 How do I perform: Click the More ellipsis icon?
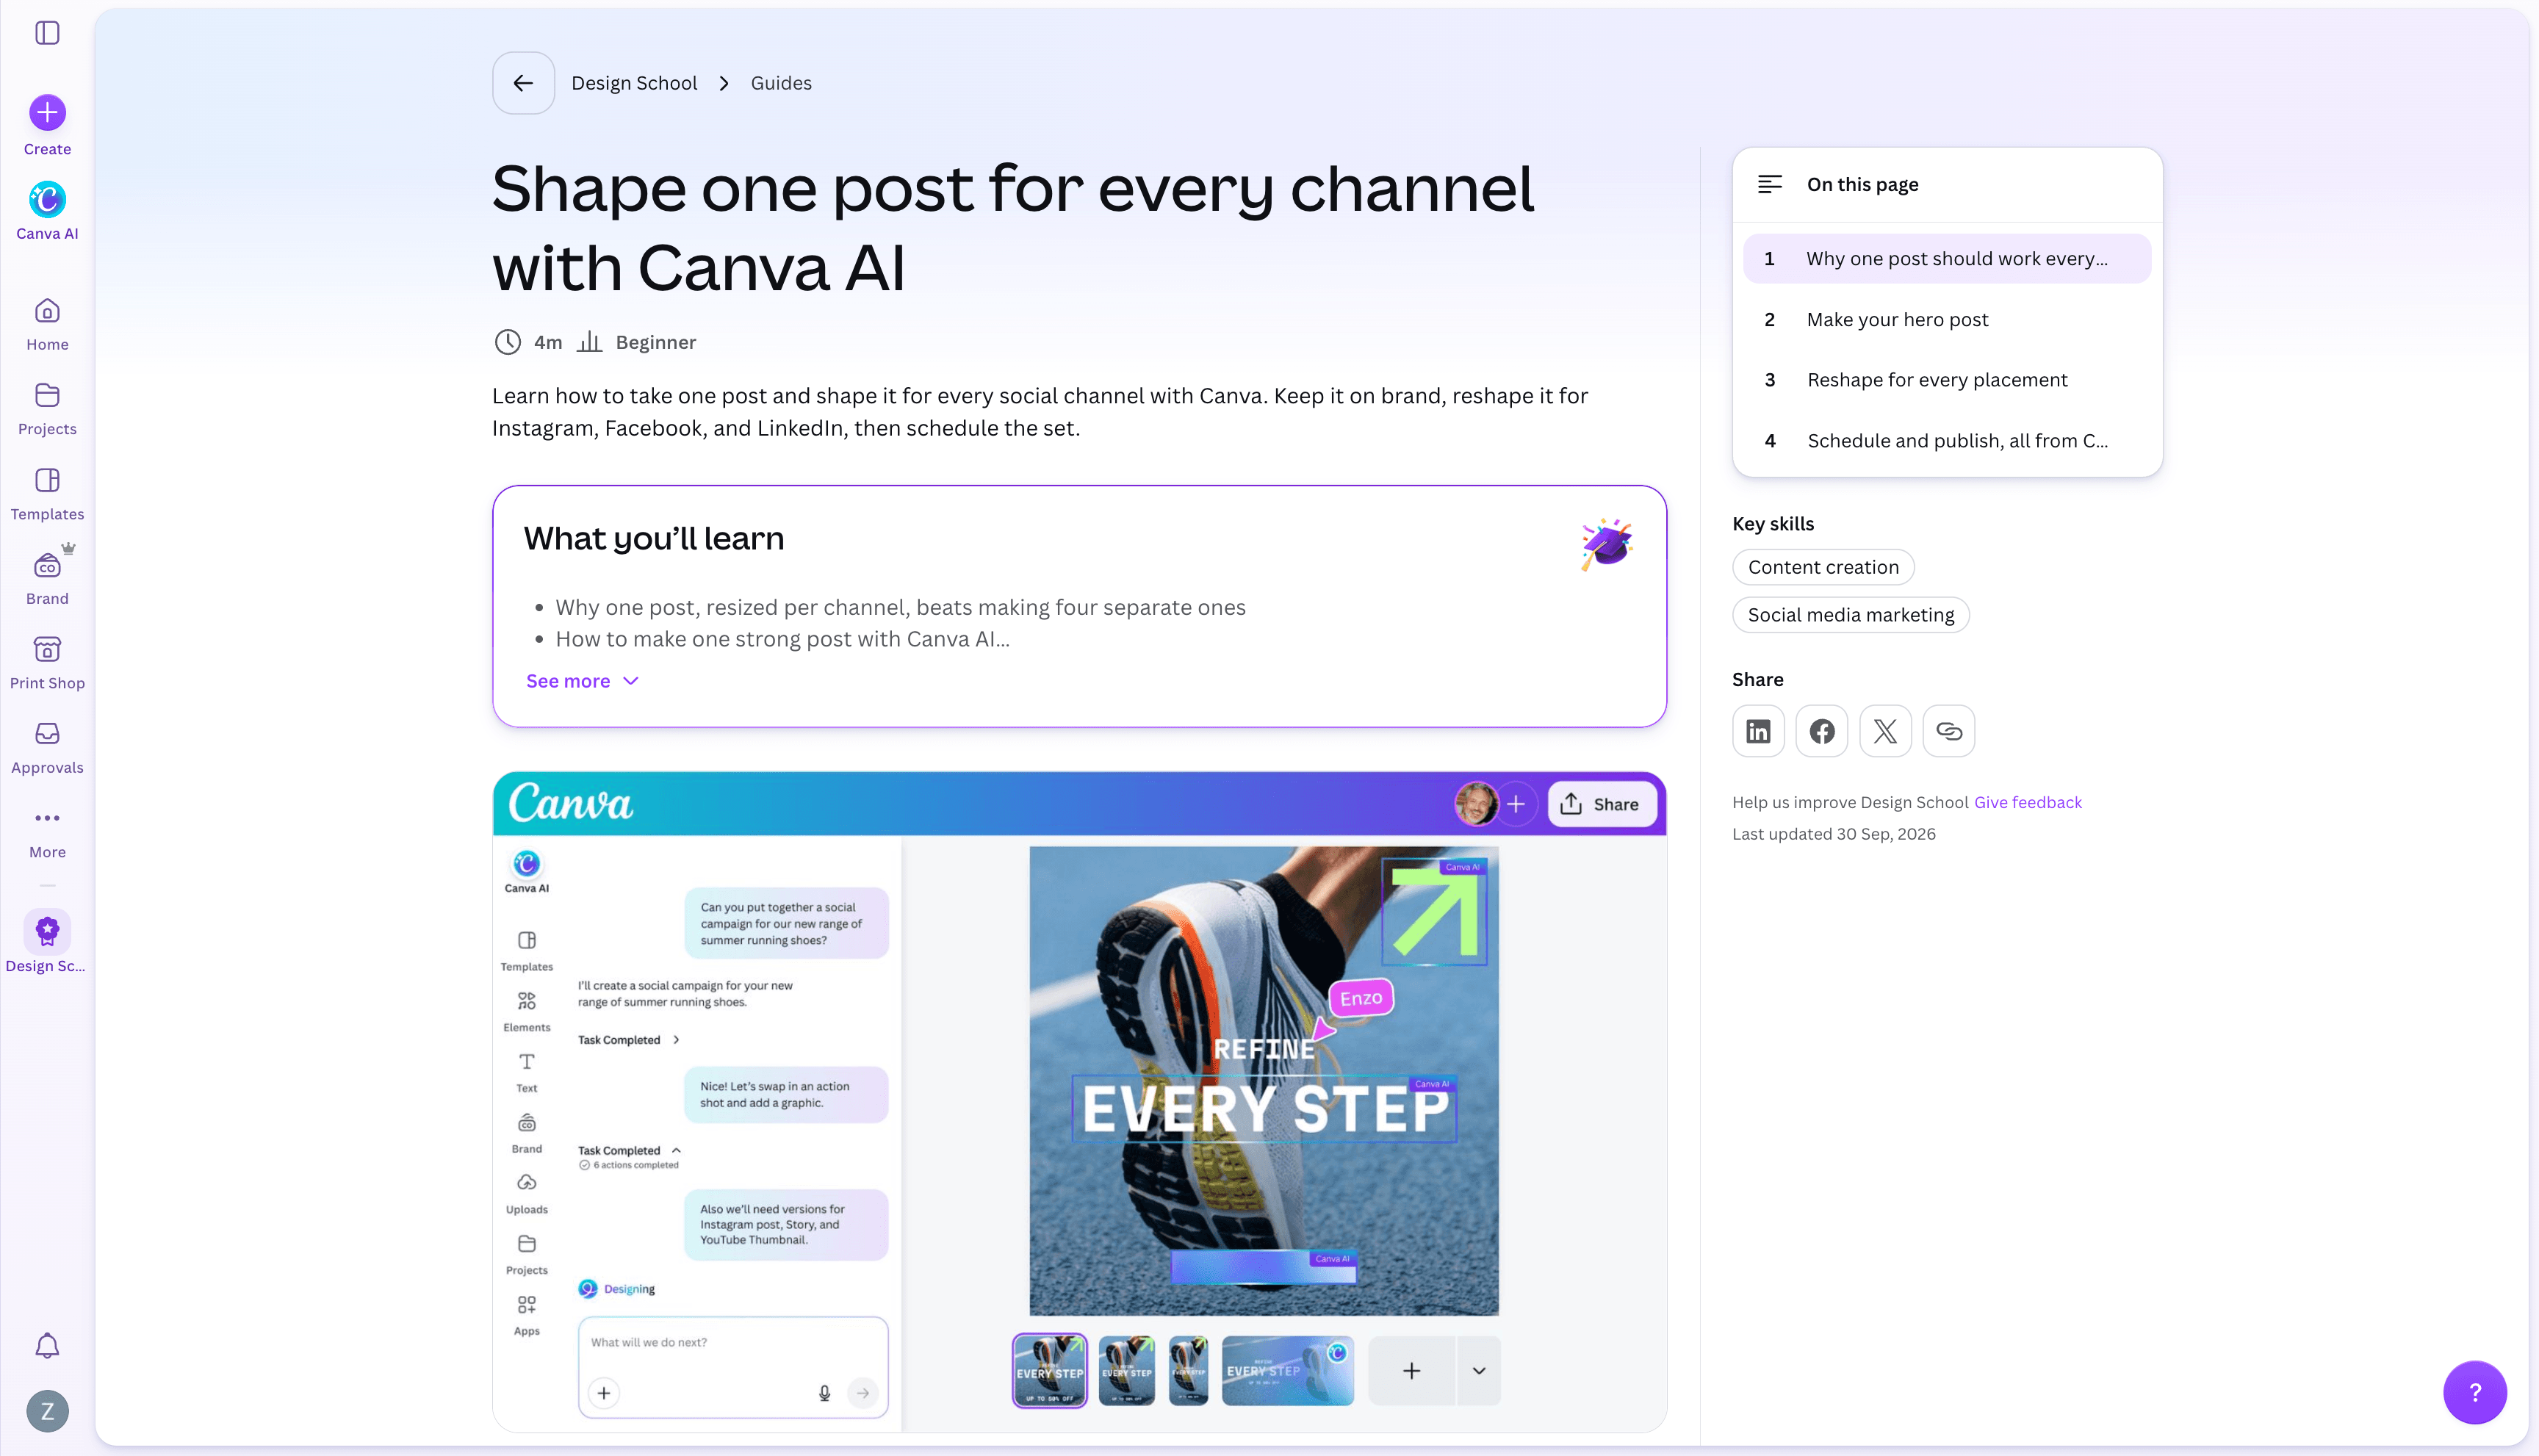tap(47, 818)
